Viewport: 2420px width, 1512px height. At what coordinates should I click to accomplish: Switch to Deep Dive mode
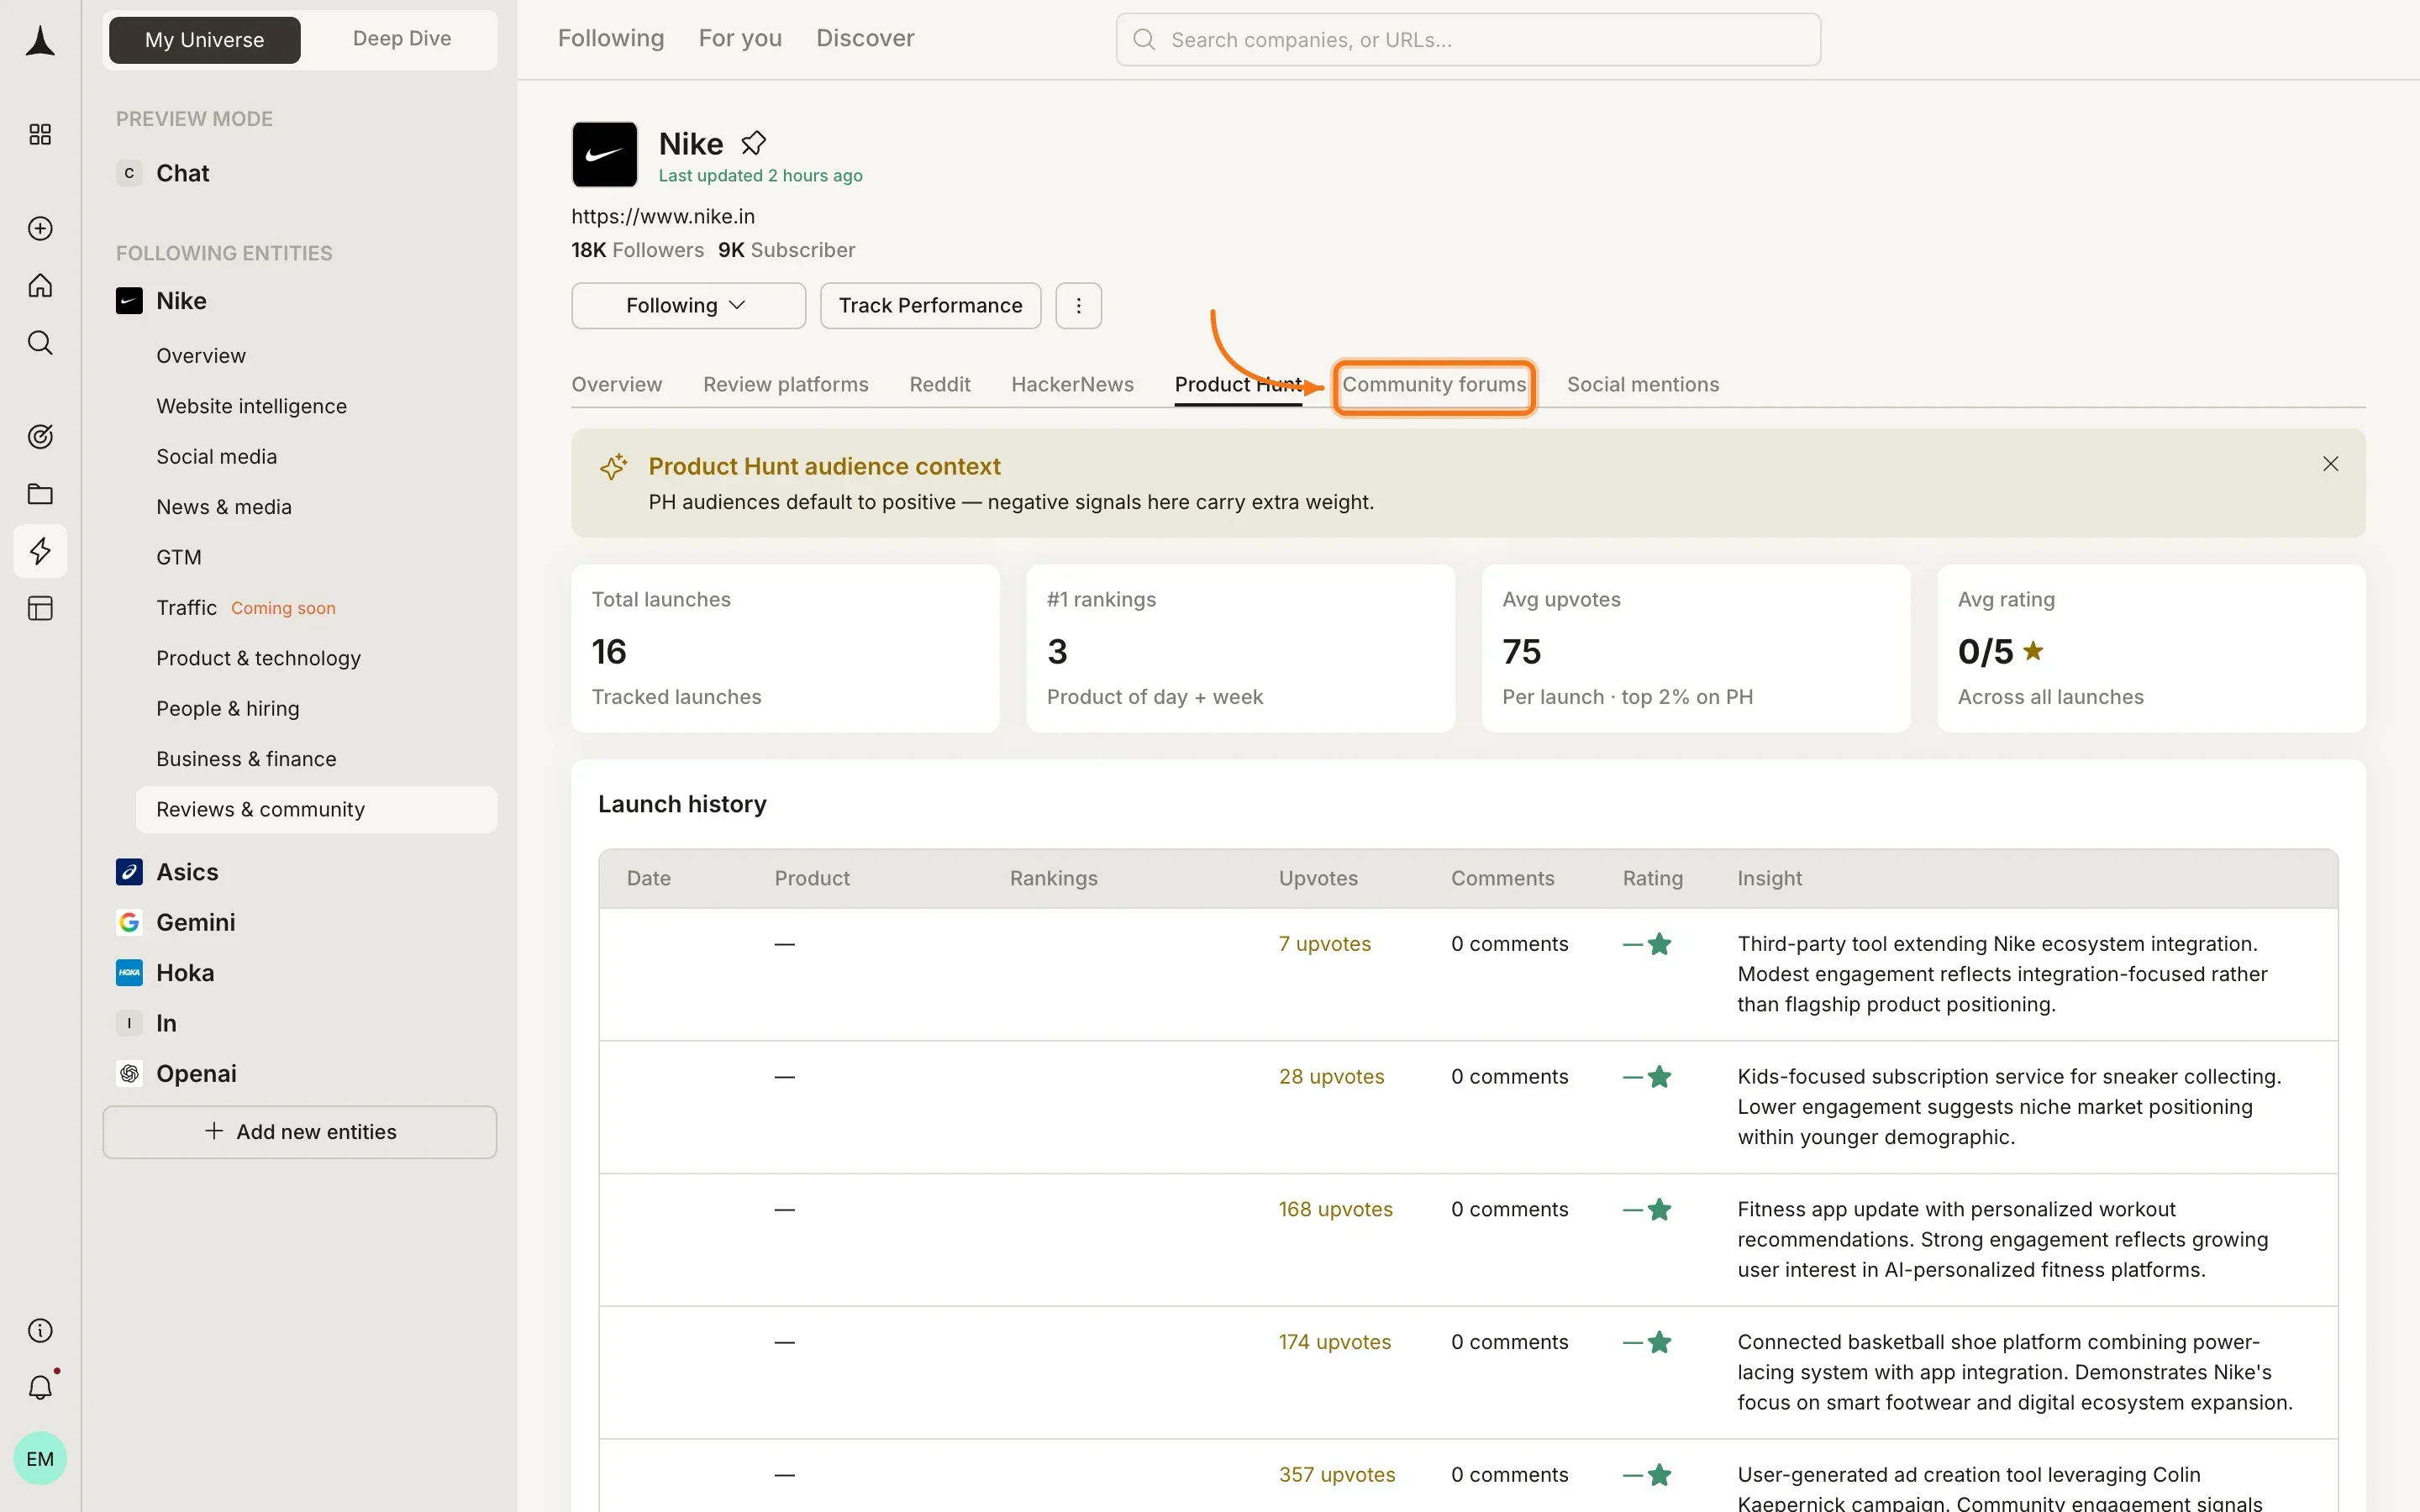(x=402, y=39)
